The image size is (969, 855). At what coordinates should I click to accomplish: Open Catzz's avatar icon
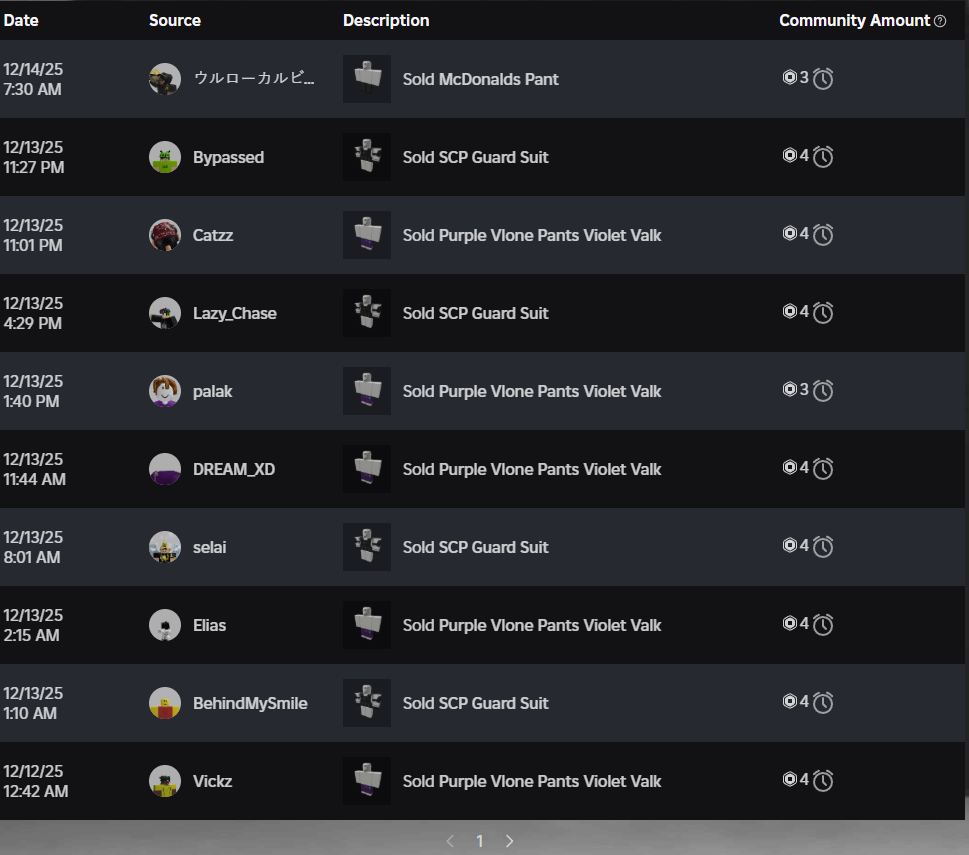pyautogui.click(x=165, y=235)
